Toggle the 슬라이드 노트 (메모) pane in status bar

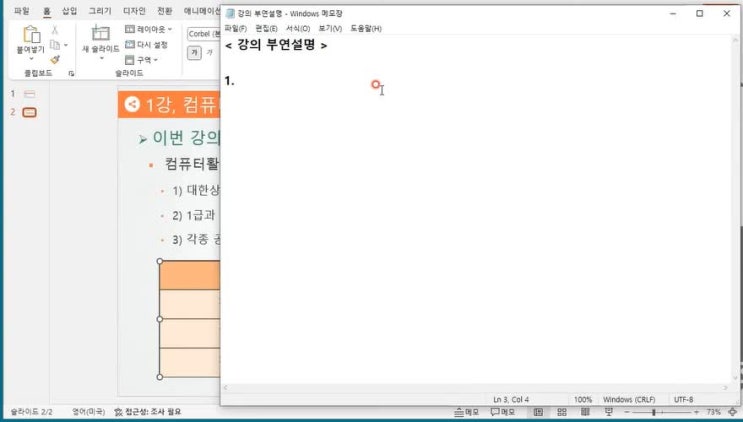pyautogui.click(x=465, y=412)
